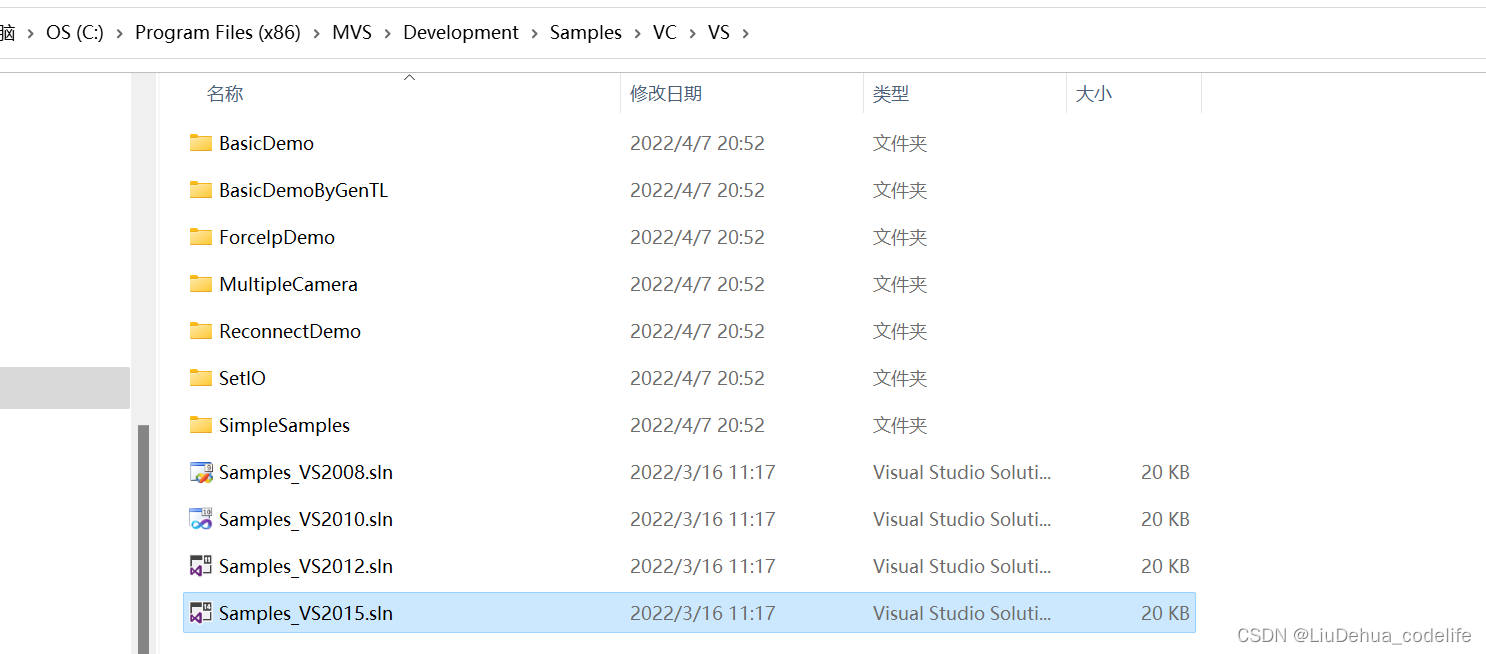Viewport: 1486px width, 654px height.
Task: Sort by the 类型 column header
Action: pos(891,94)
